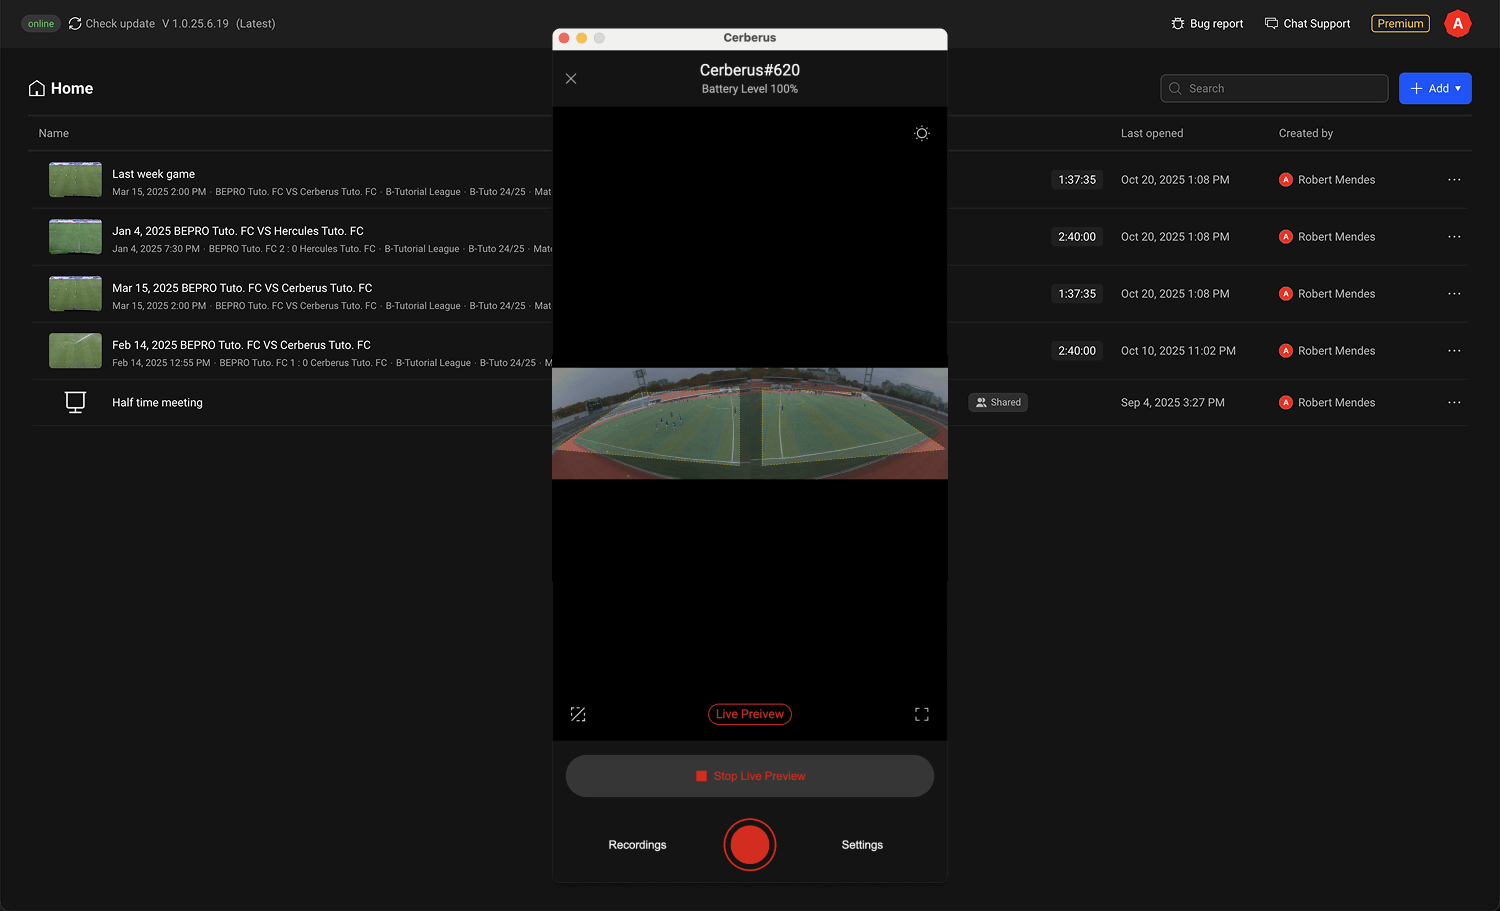Click the Half time meeting presentation icon

[x=75, y=402]
